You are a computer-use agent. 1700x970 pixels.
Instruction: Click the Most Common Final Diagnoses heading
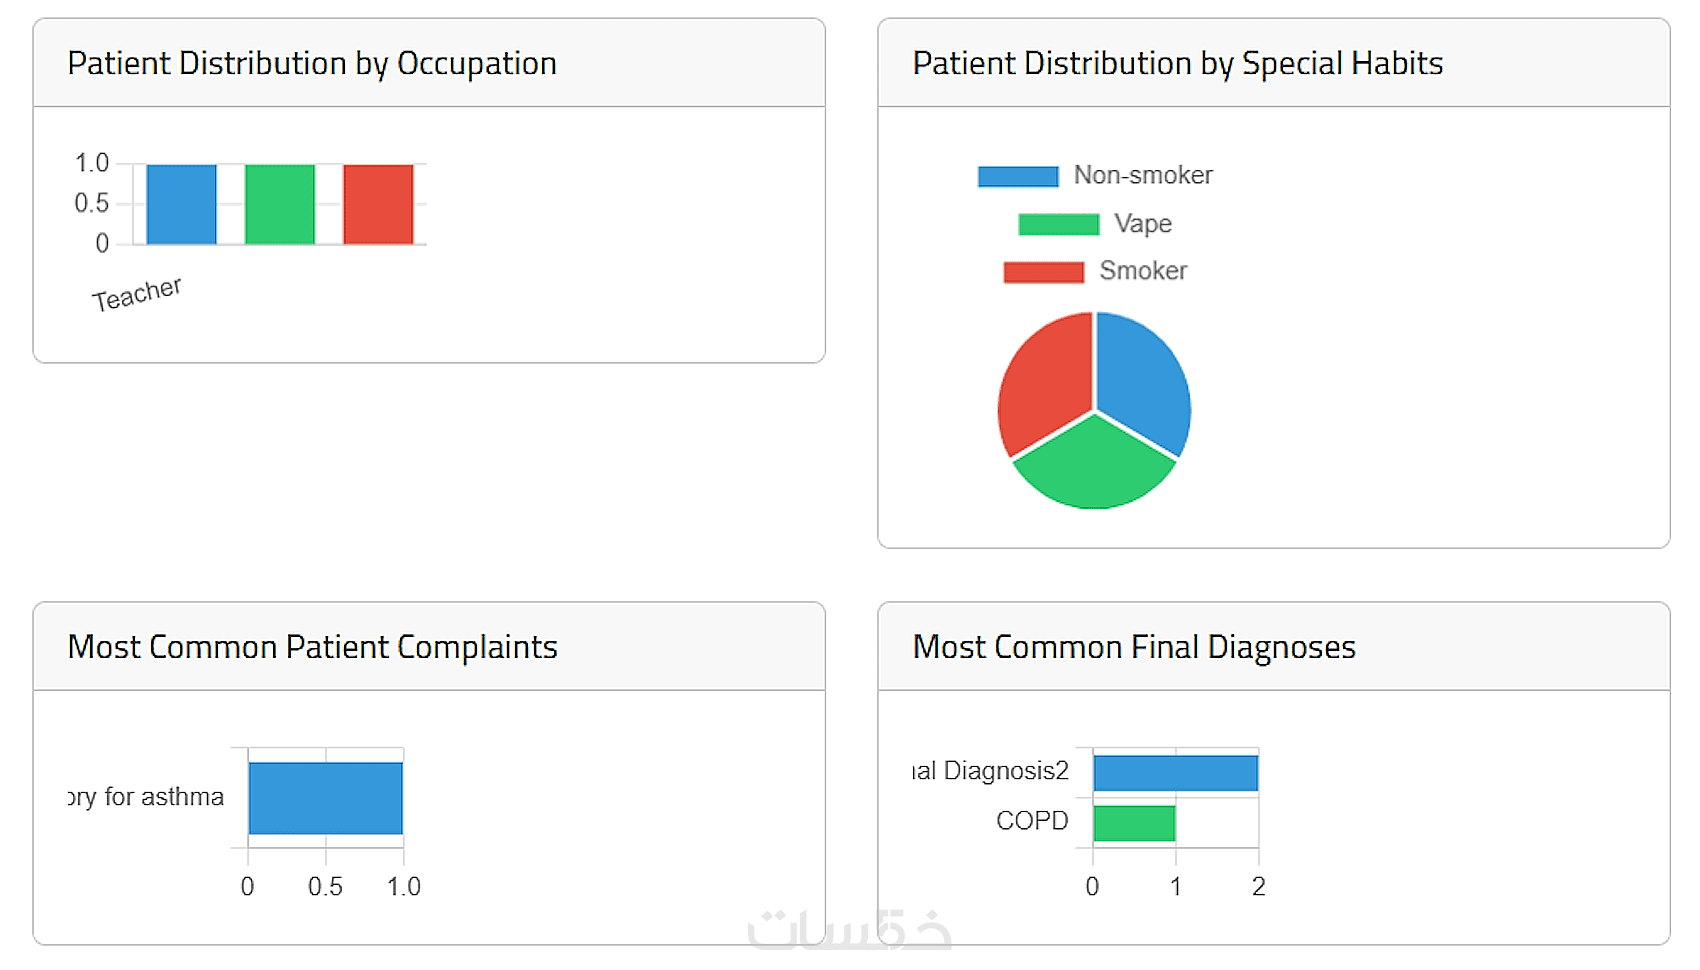click(1133, 647)
